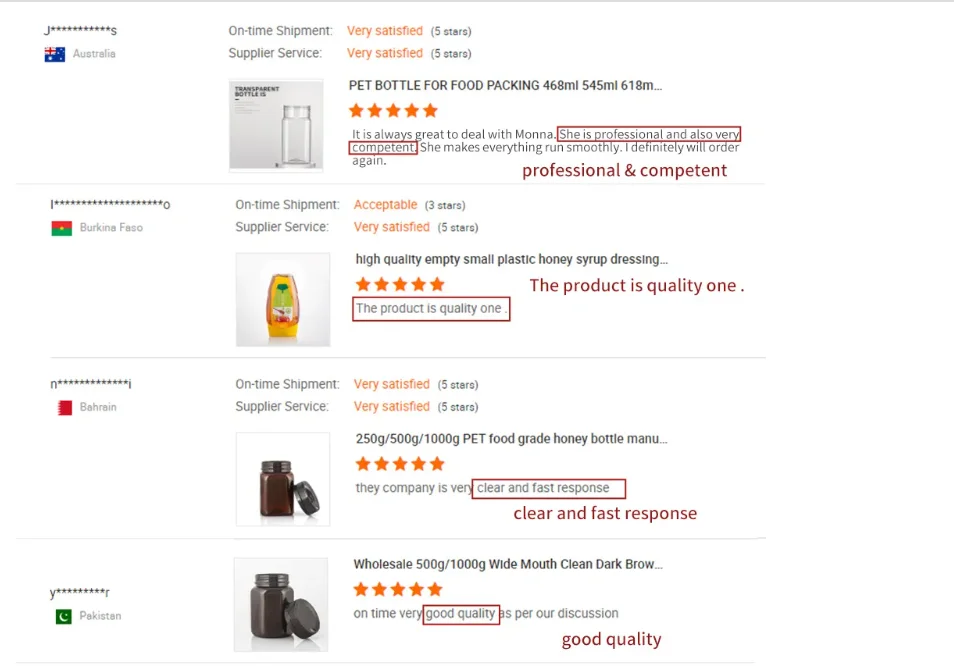The height and width of the screenshot is (666, 954).
Task: Click the 'Acceptable' on-time shipment rating
Action: (x=385, y=205)
